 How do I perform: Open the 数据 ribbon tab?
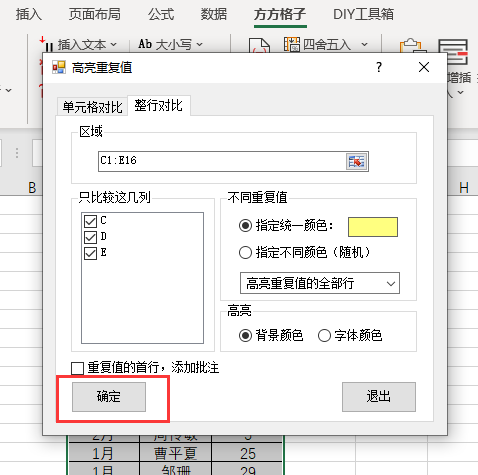click(214, 14)
